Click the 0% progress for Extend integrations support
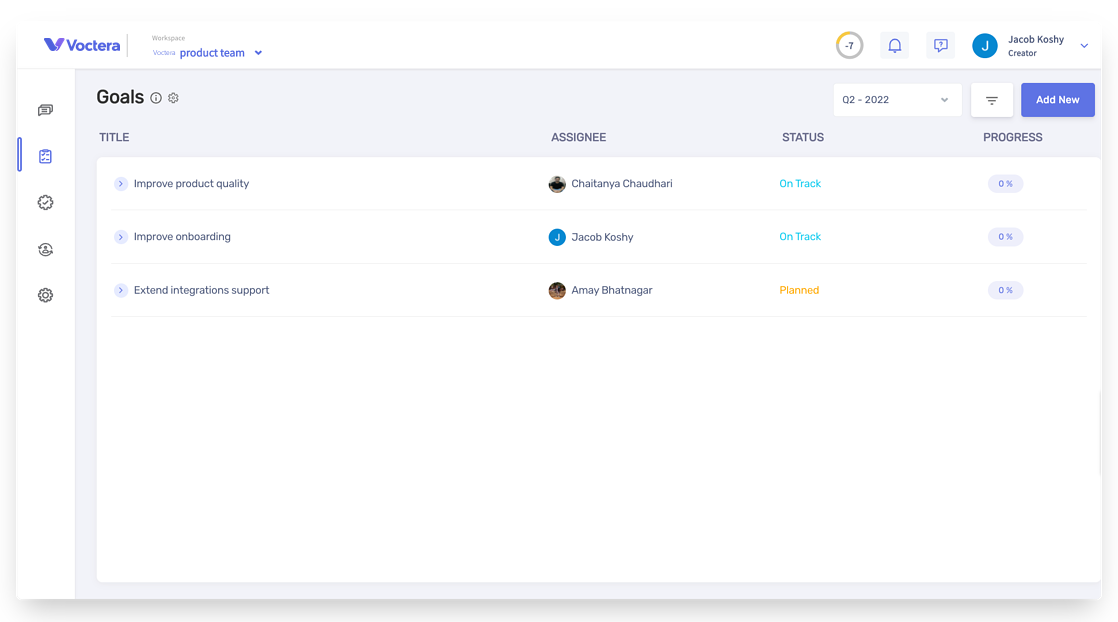The width and height of the screenshot is (1118, 622). [x=1005, y=290]
